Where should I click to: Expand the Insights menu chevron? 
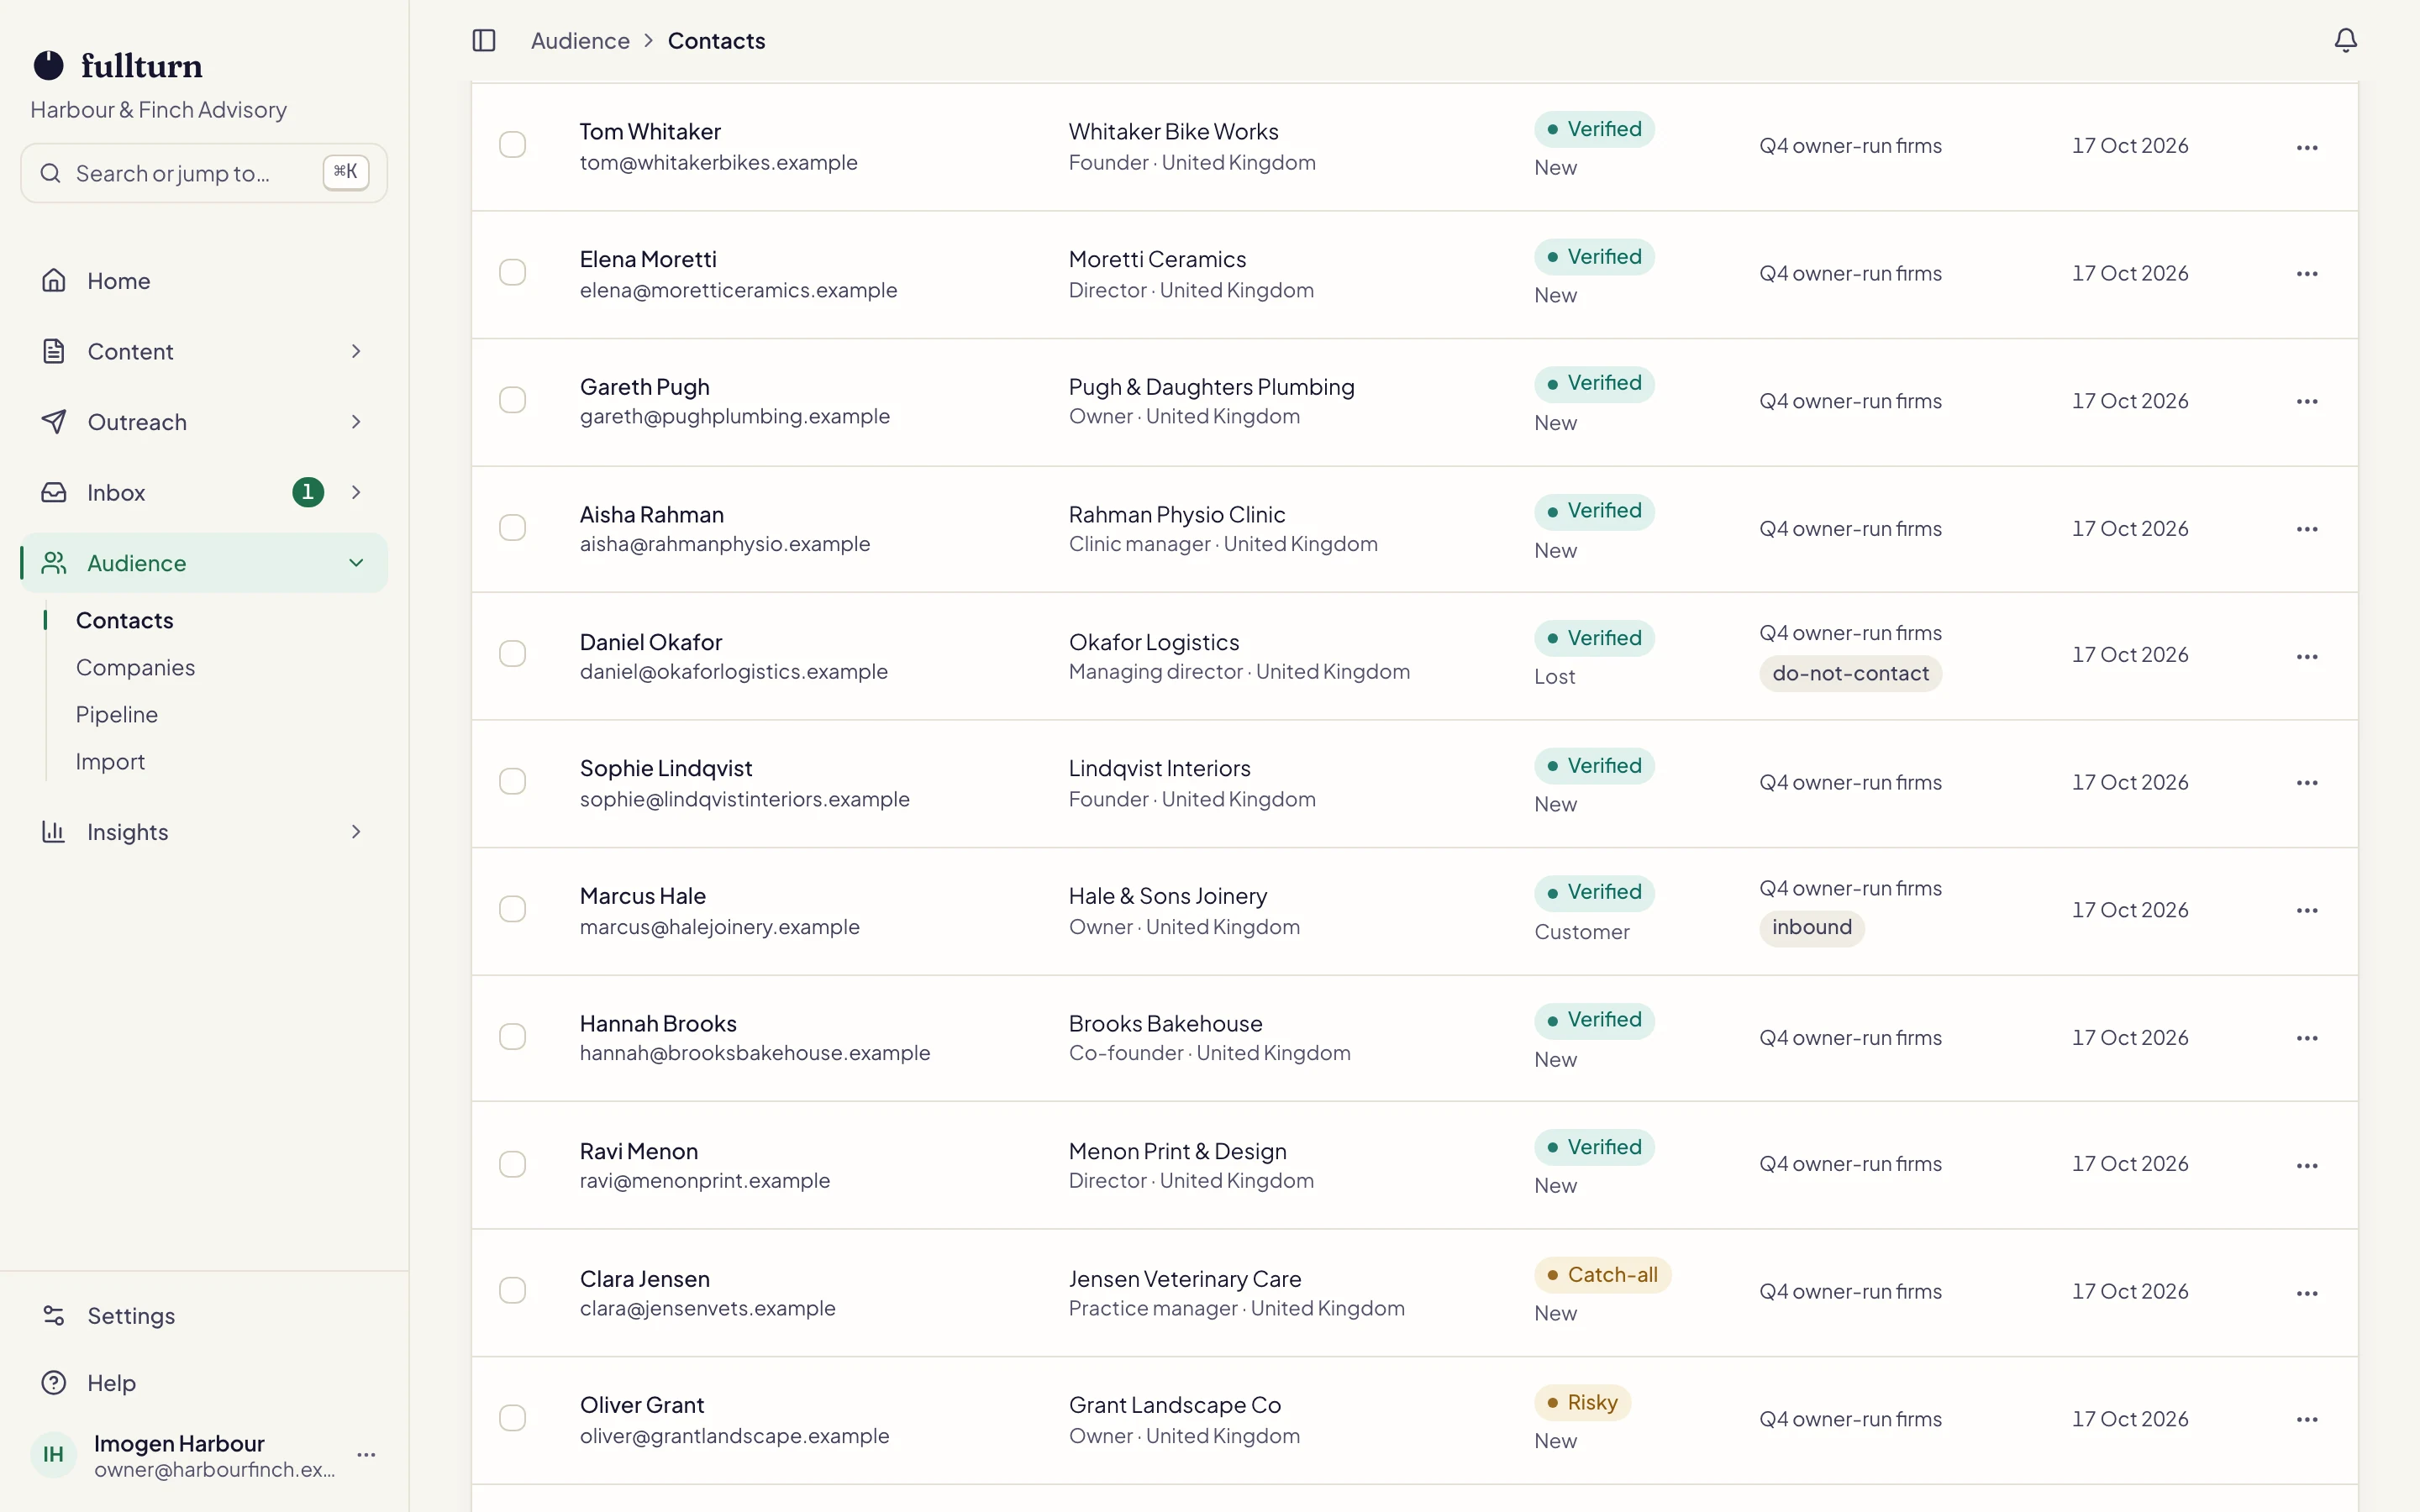[x=356, y=832]
